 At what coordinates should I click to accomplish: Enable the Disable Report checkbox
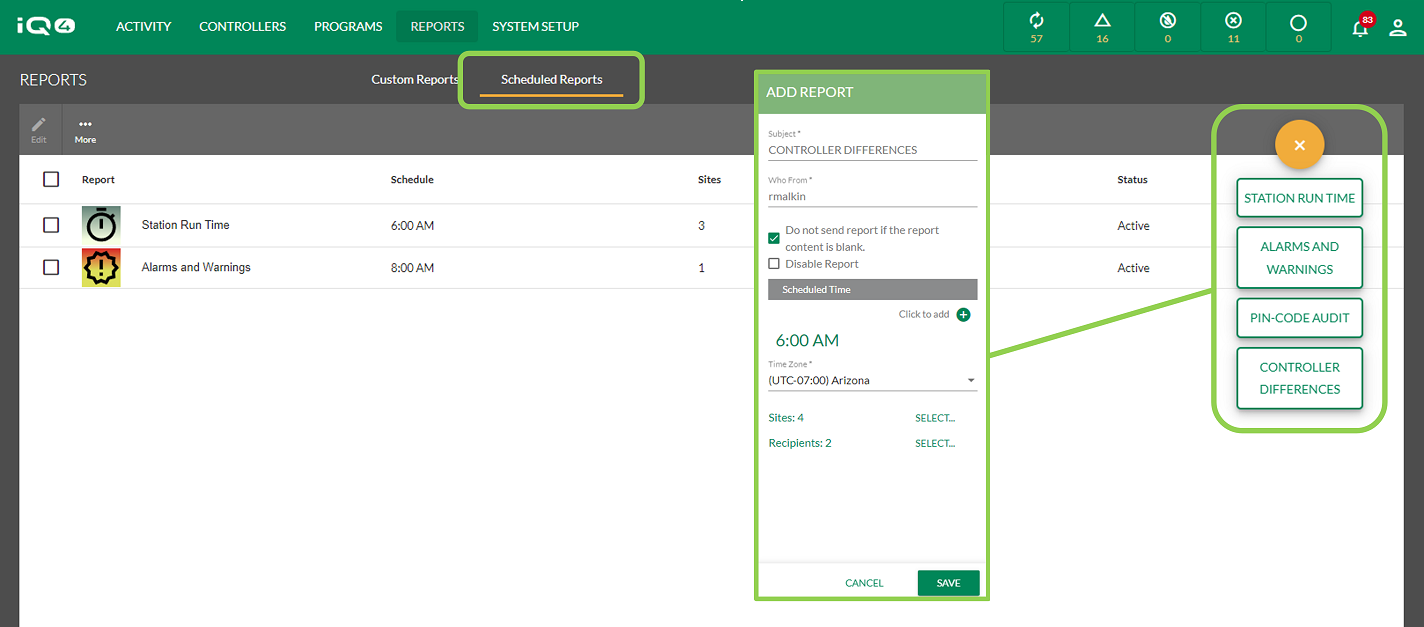774,264
